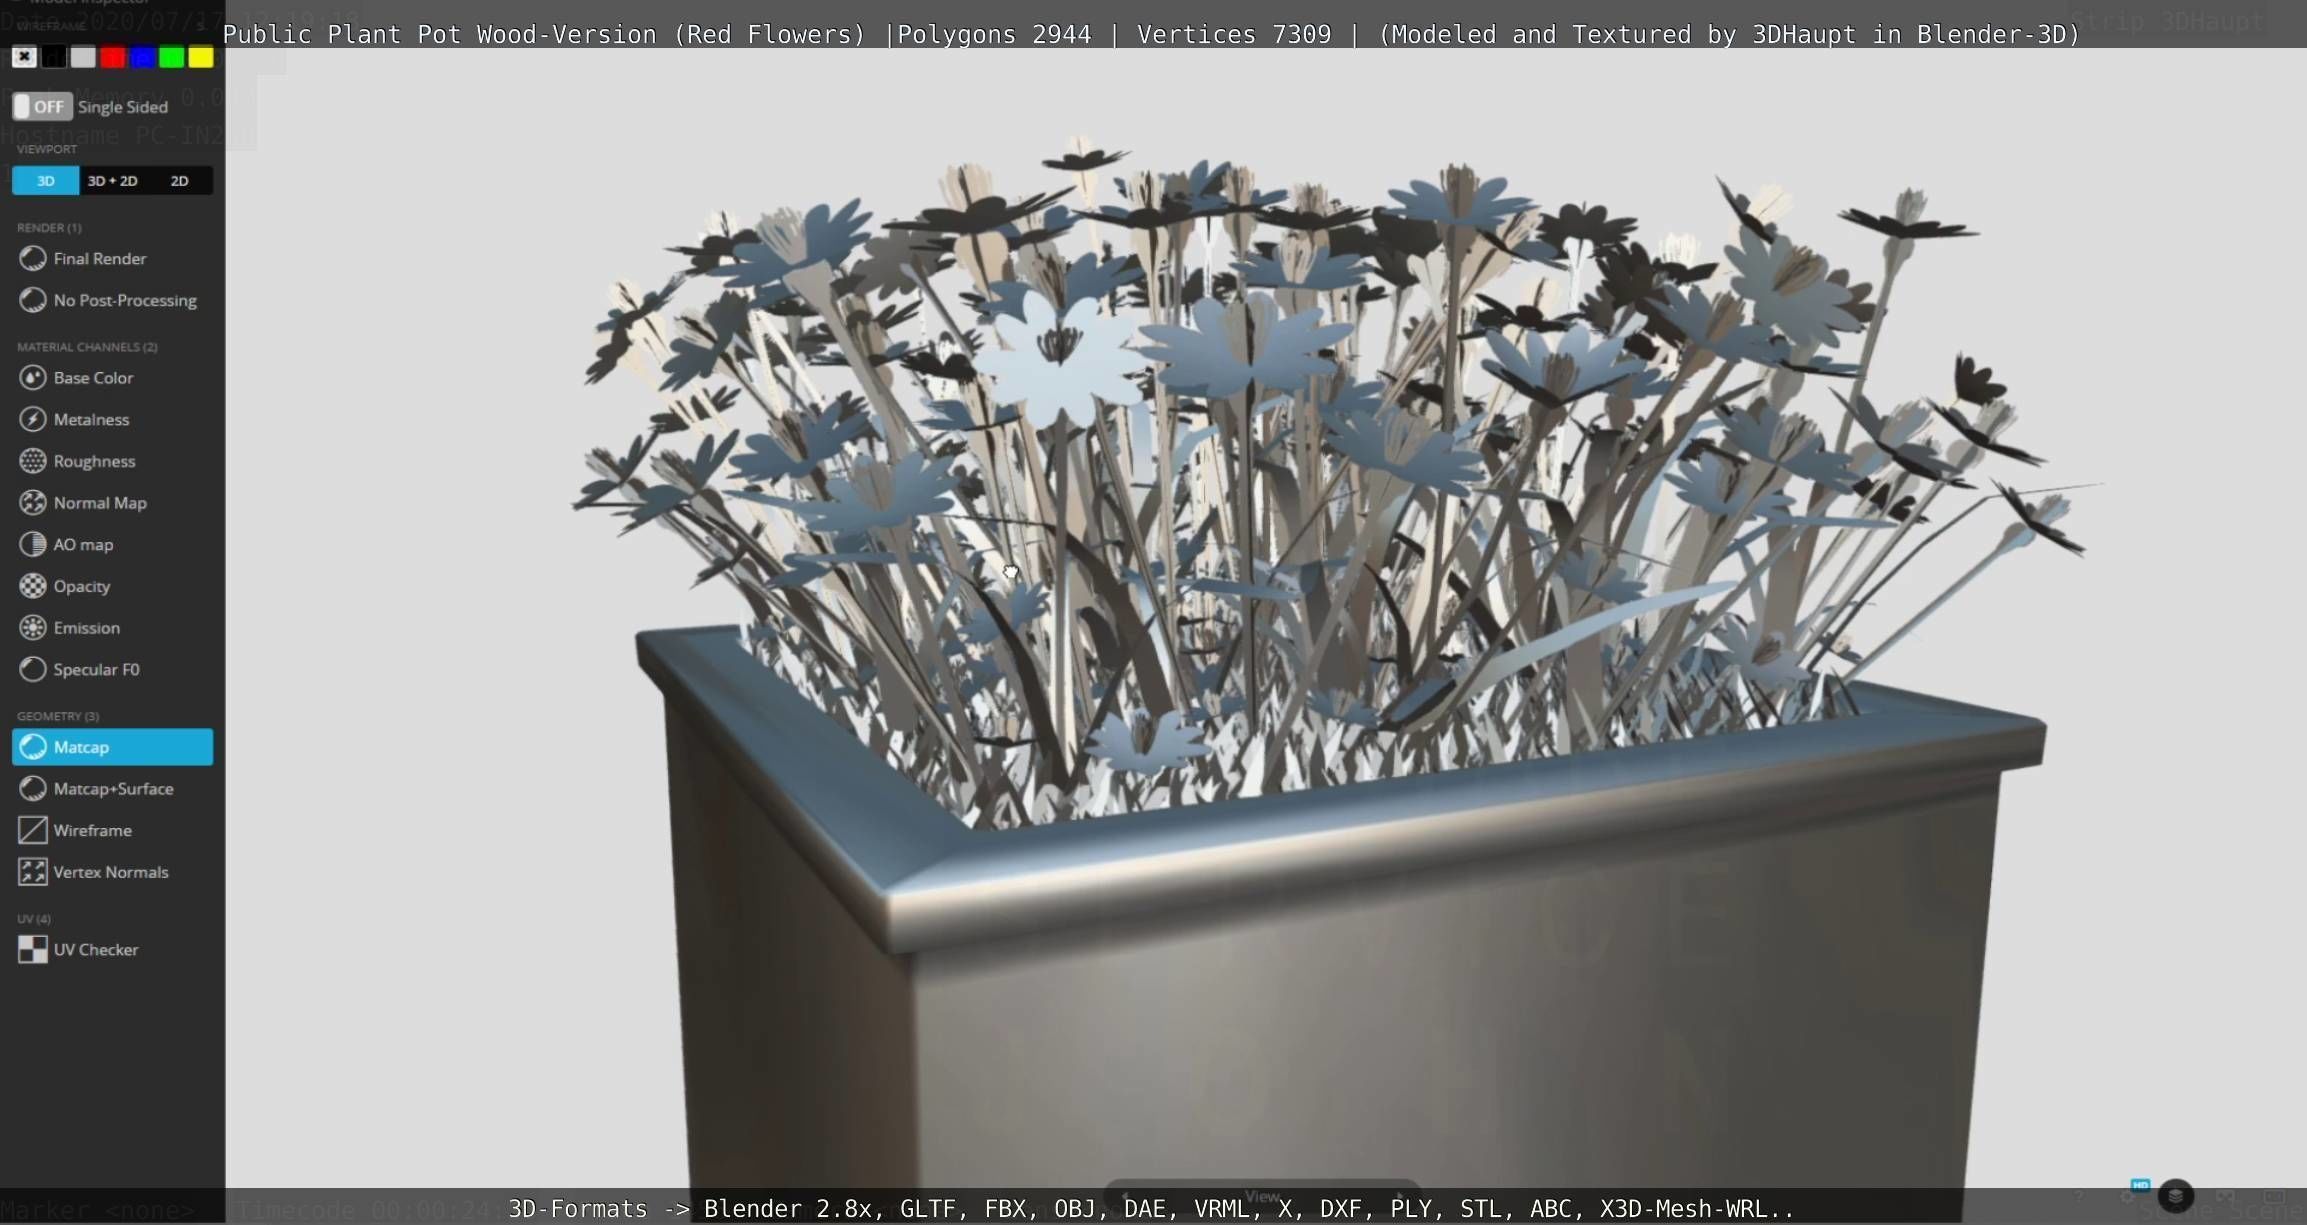2307x1225 pixels.
Task: Switch viewport to 3D mode
Action: [x=46, y=181]
